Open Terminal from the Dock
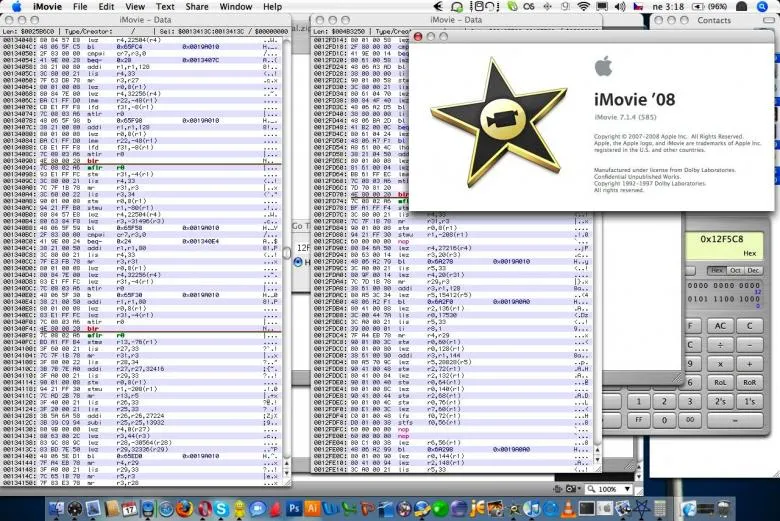 tap(587, 508)
